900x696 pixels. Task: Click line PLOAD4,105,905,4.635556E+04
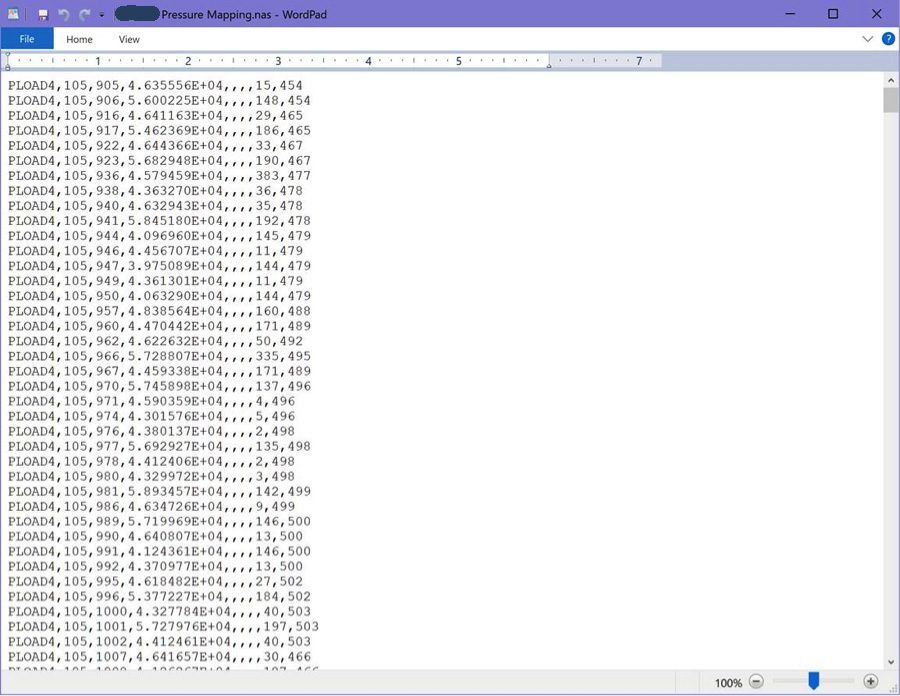click(155, 85)
